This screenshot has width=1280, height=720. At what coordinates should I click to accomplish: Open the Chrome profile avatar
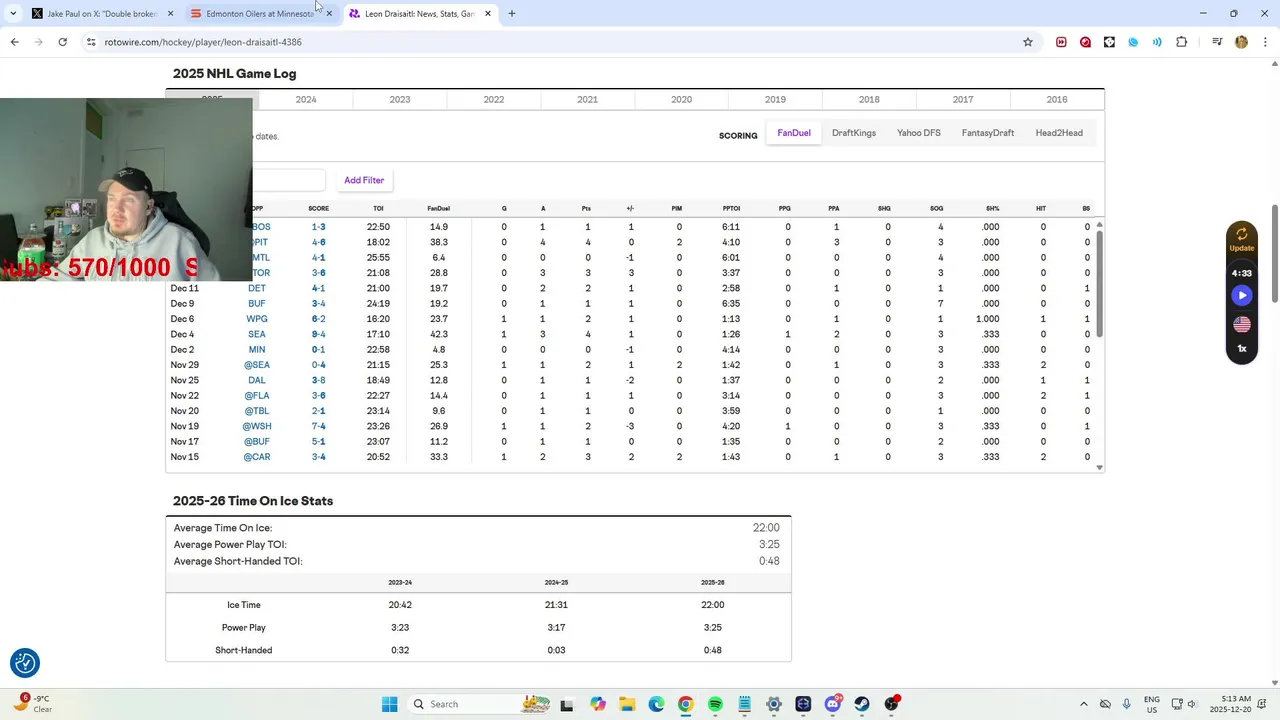coord(1241,42)
